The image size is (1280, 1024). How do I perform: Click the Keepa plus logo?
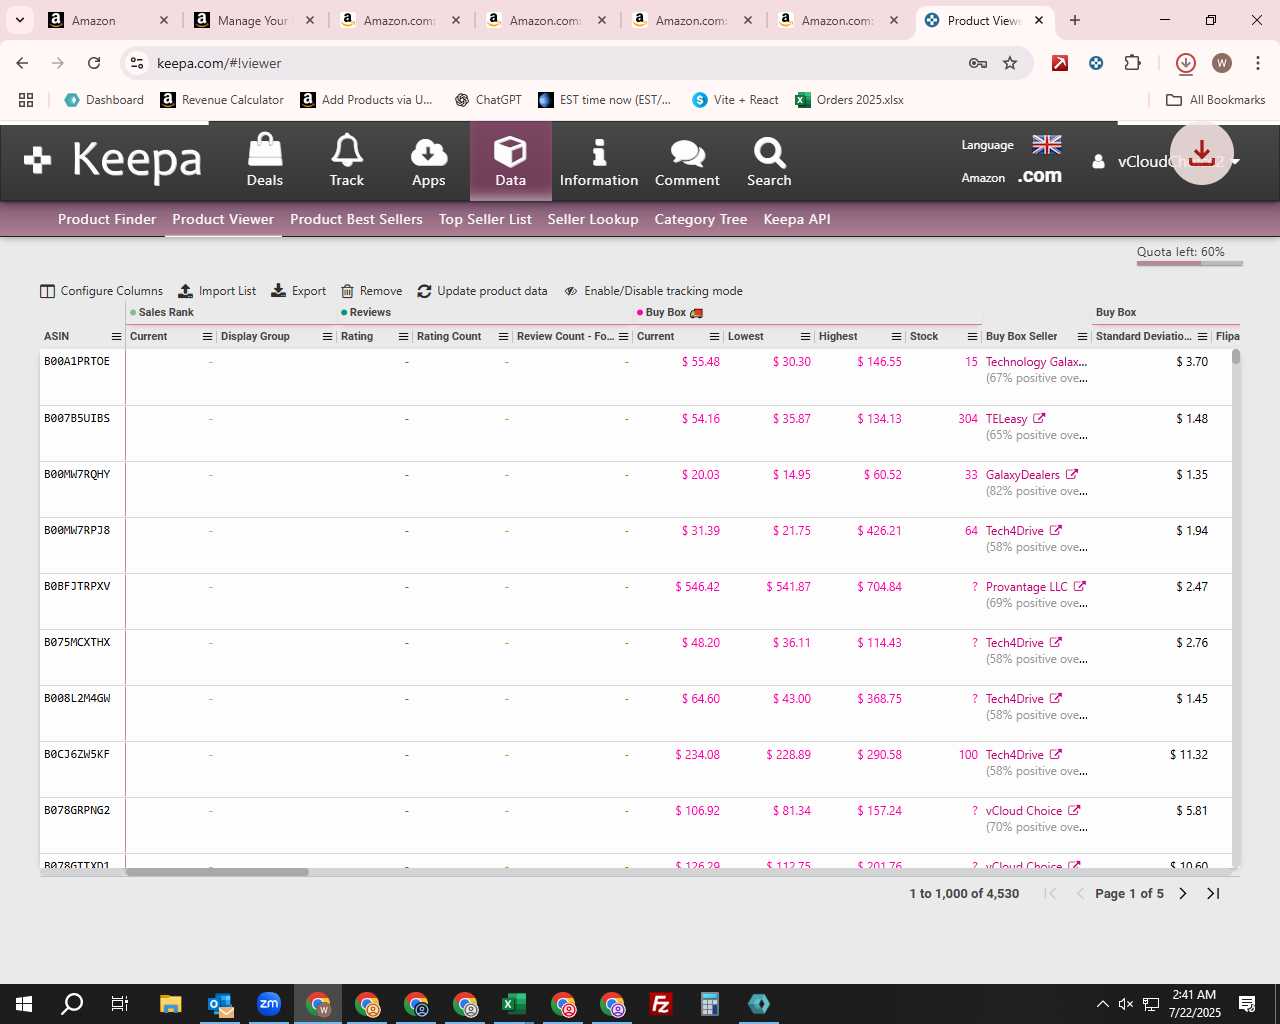[37, 160]
